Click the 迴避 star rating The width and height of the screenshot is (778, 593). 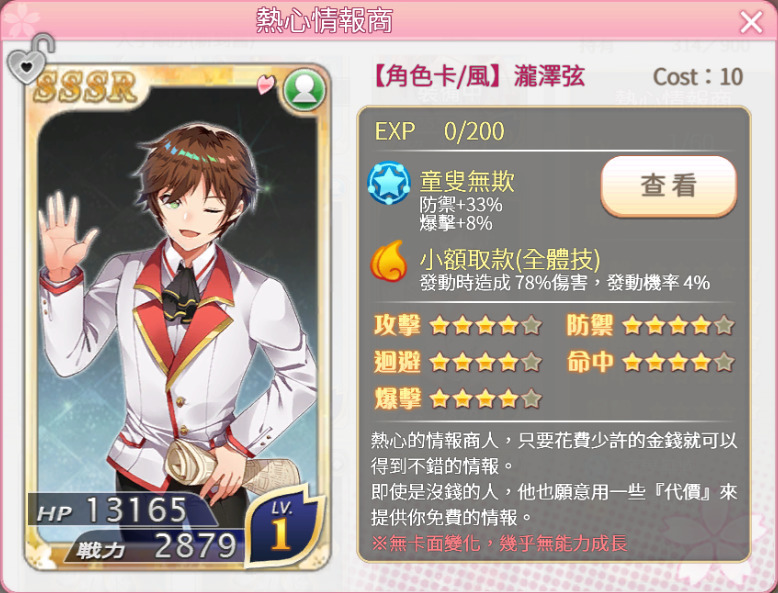click(485, 362)
